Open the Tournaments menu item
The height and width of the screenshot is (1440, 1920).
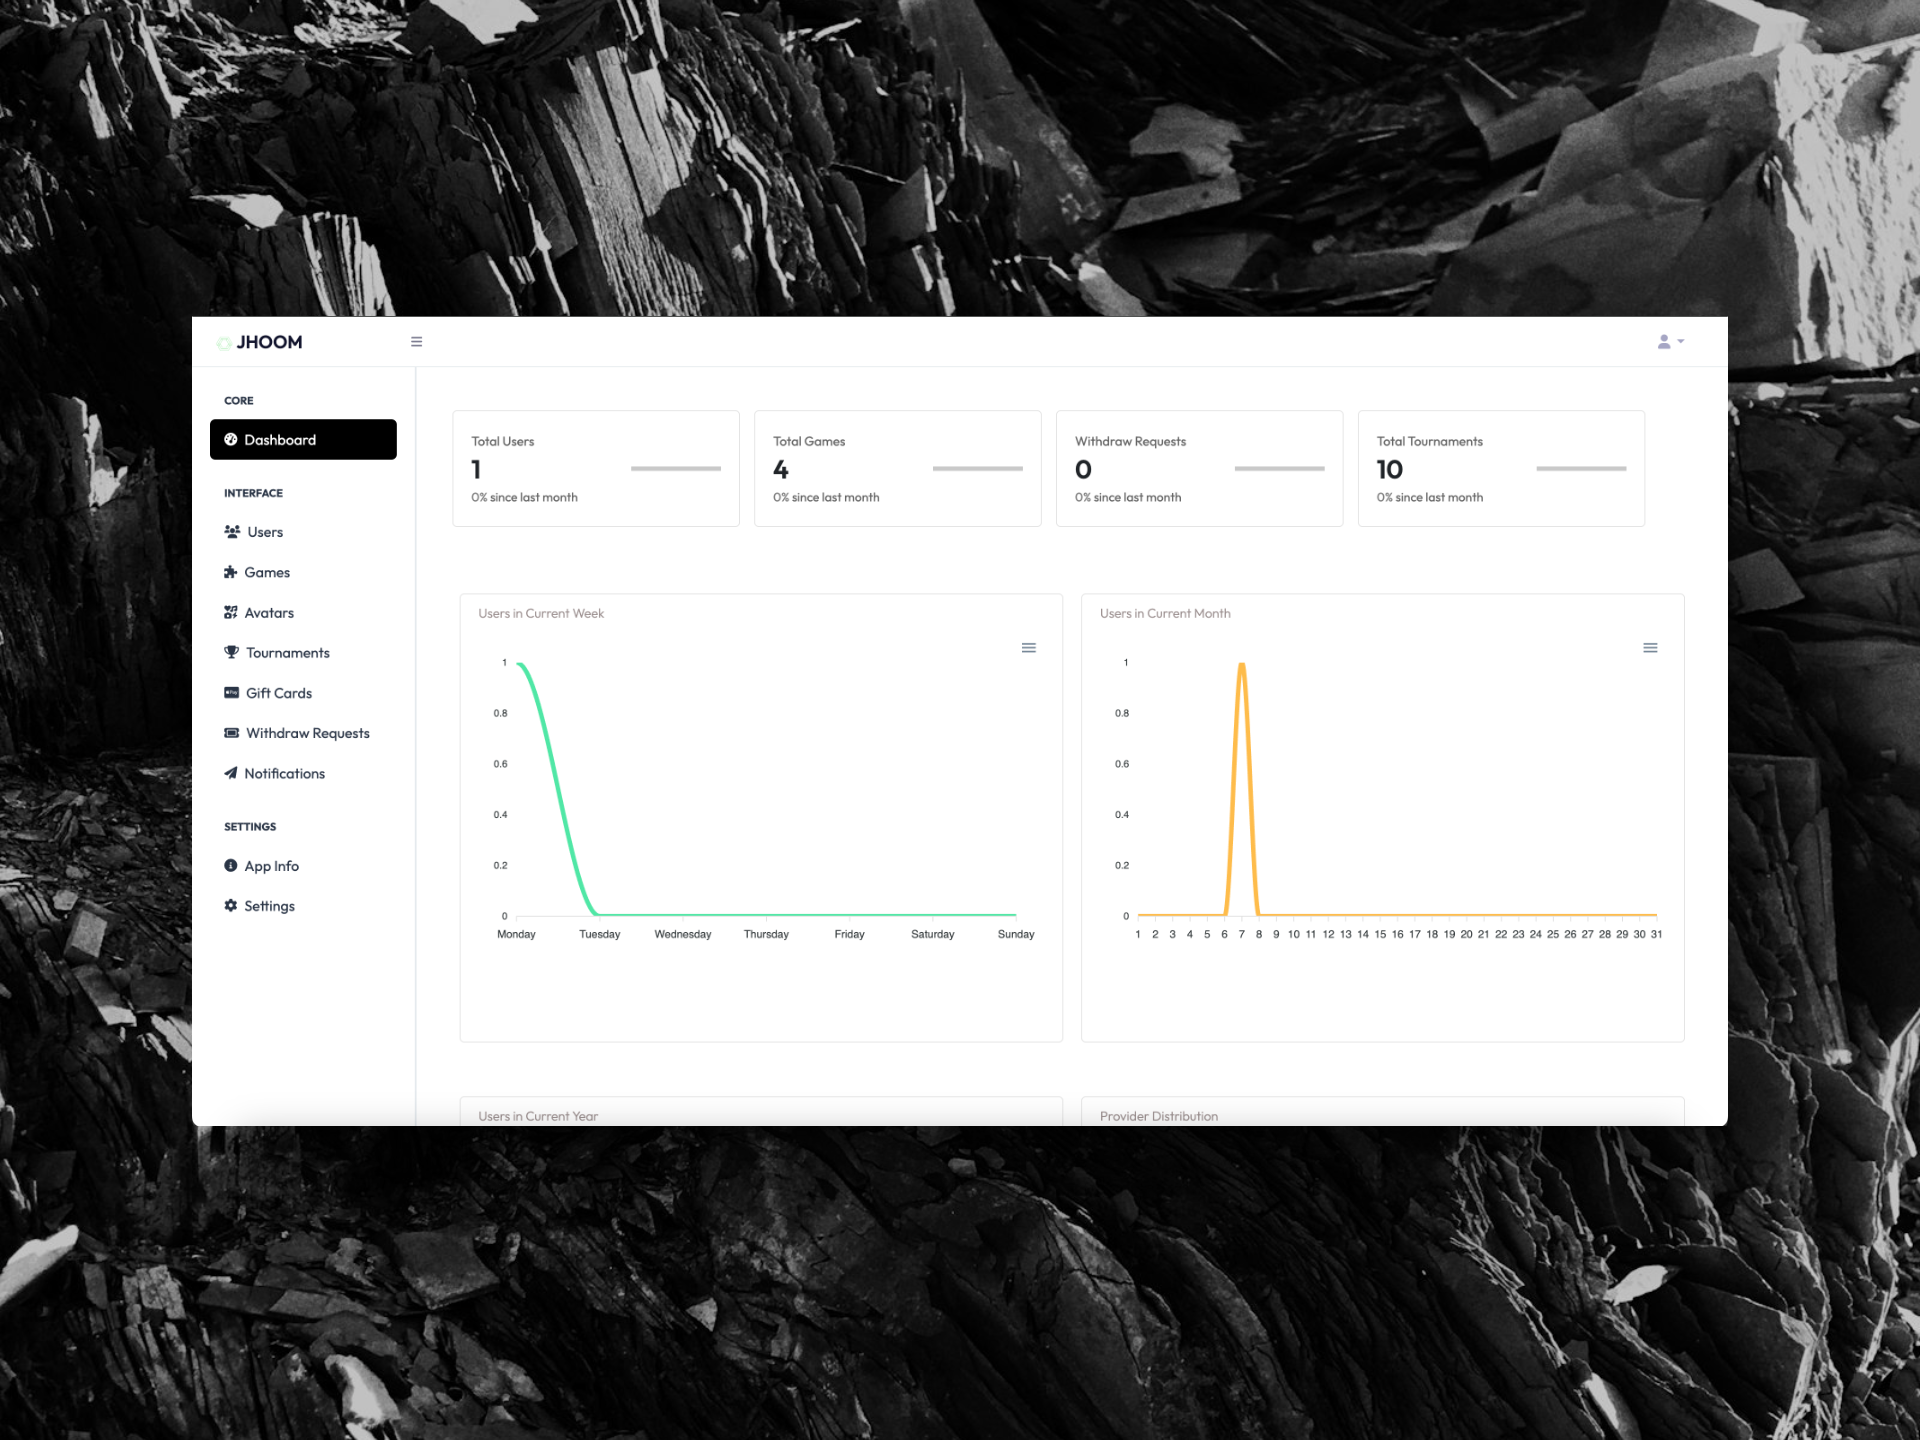pyautogui.click(x=288, y=653)
